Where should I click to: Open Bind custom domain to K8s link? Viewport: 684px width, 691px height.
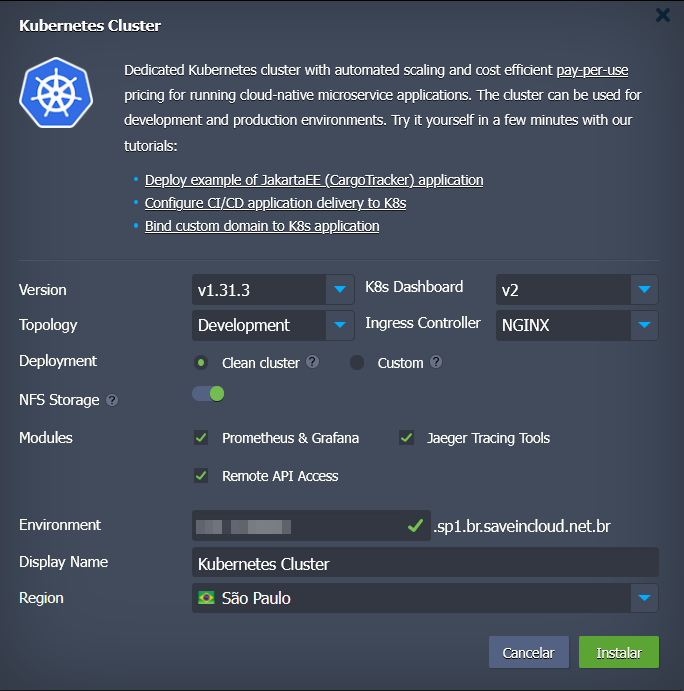[262, 226]
